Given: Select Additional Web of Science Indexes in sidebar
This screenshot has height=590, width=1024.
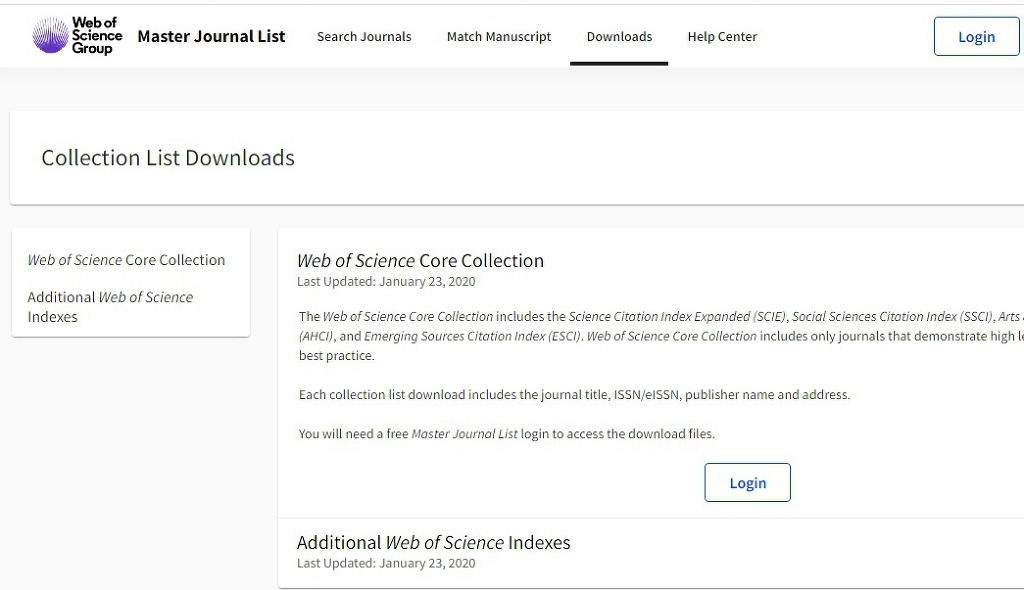Looking at the screenshot, I should pyautogui.click(x=110, y=307).
